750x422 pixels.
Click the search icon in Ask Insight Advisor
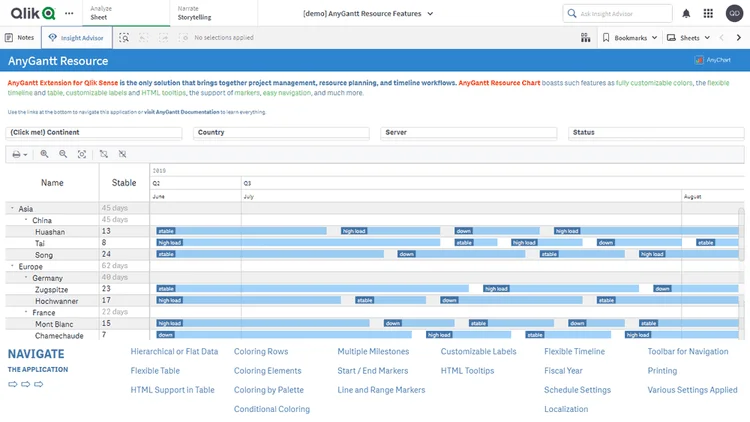[x=572, y=13]
